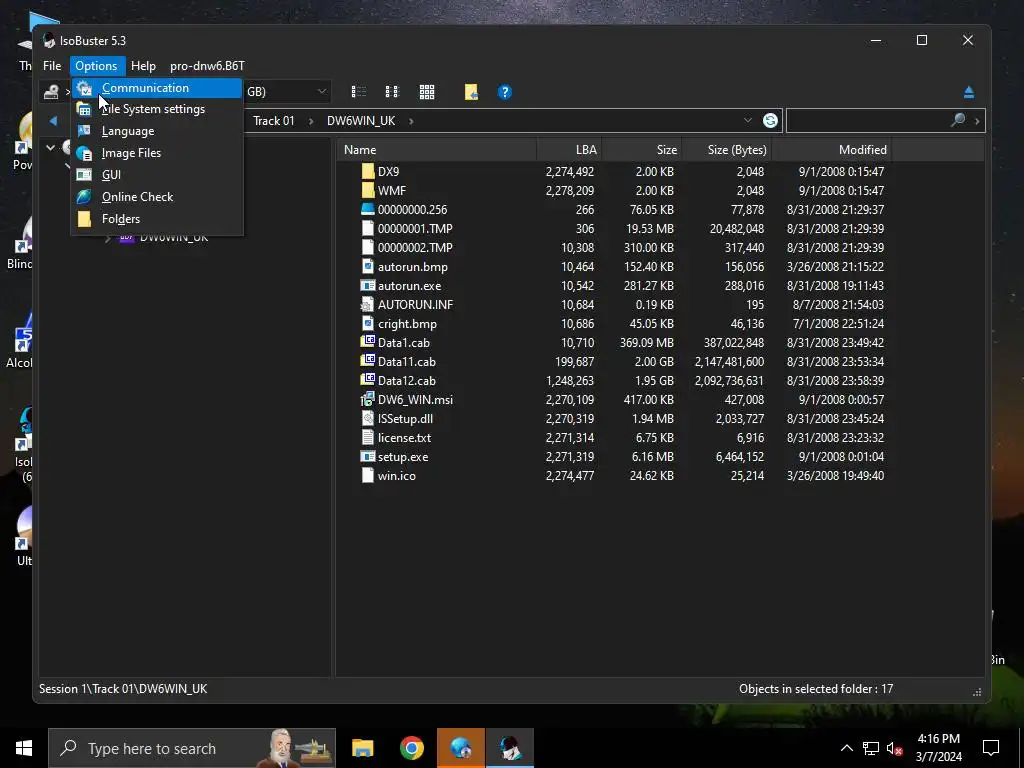This screenshot has height=768, width=1024.
Task: Select the 00000002.TMP file name
Action: tap(415, 248)
